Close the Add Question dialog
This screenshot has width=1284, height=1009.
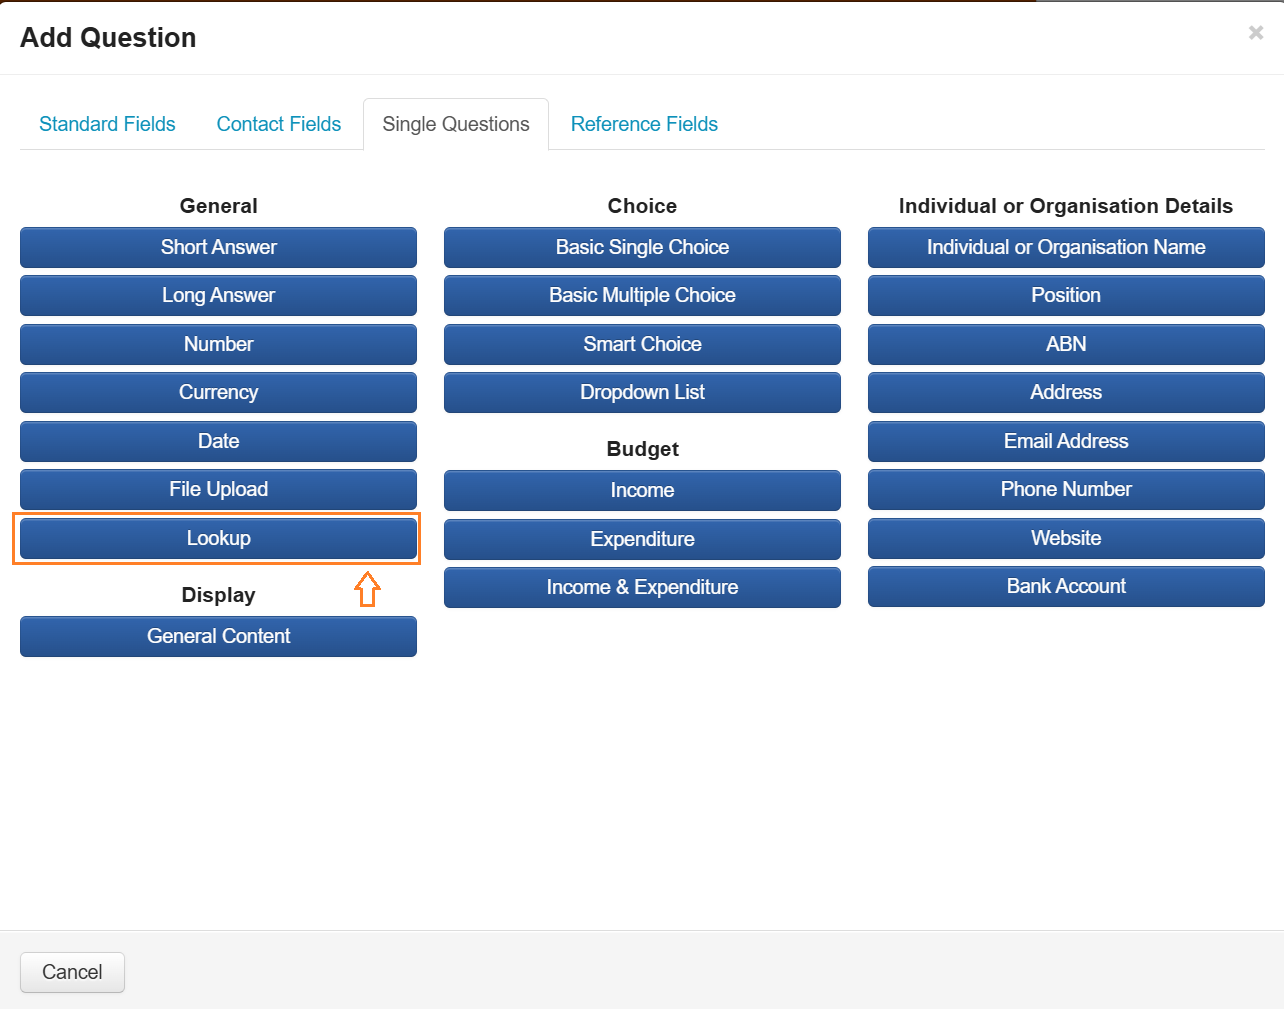(1256, 33)
